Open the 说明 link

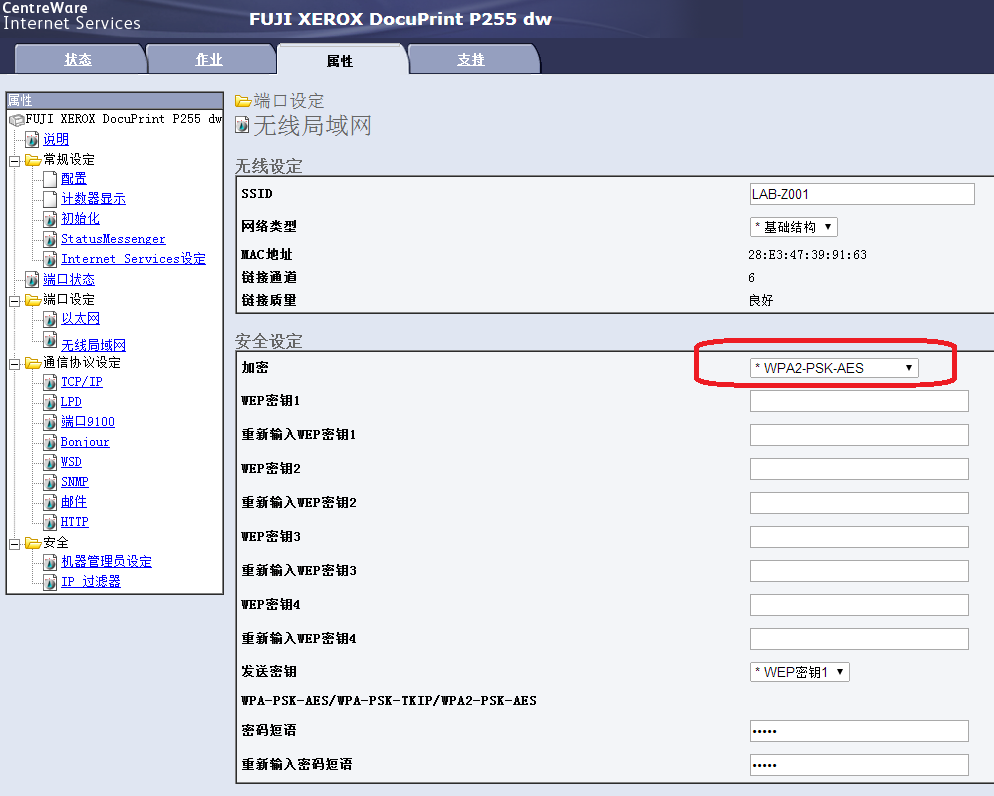(x=56, y=139)
